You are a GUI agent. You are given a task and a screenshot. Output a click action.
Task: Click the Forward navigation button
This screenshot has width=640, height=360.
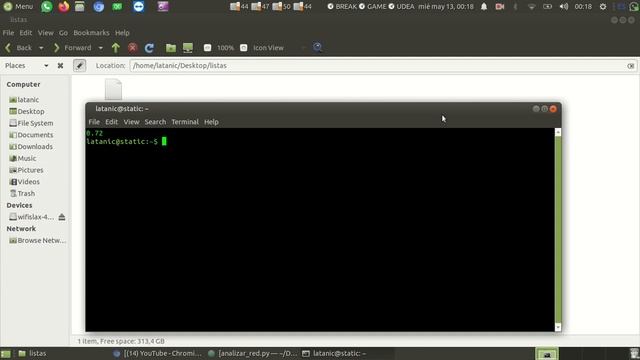pos(72,48)
